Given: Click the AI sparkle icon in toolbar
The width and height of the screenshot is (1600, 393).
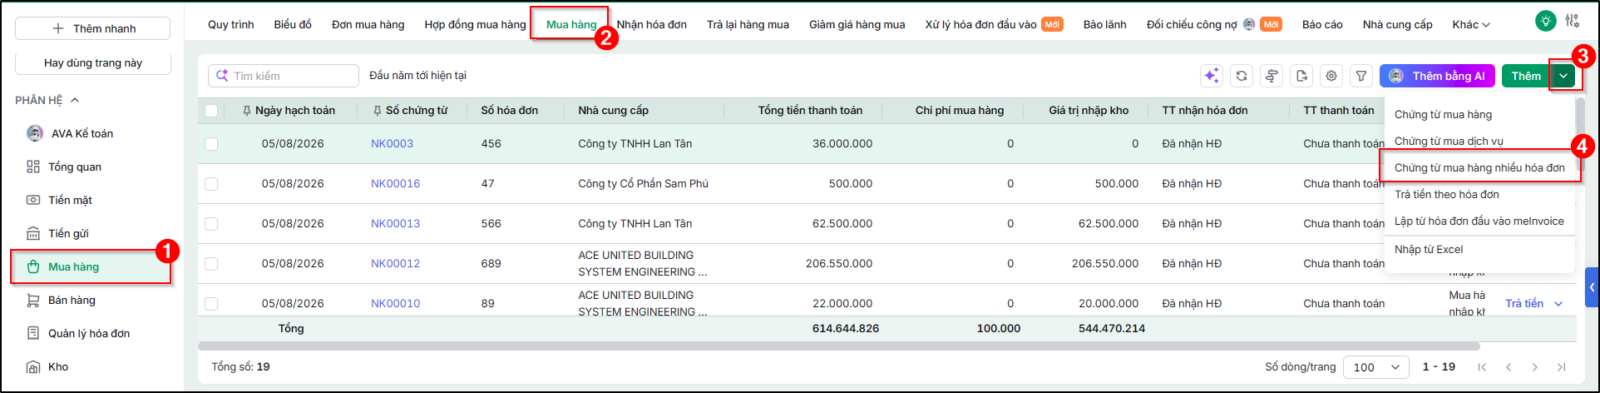Looking at the screenshot, I should click(x=1212, y=76).
